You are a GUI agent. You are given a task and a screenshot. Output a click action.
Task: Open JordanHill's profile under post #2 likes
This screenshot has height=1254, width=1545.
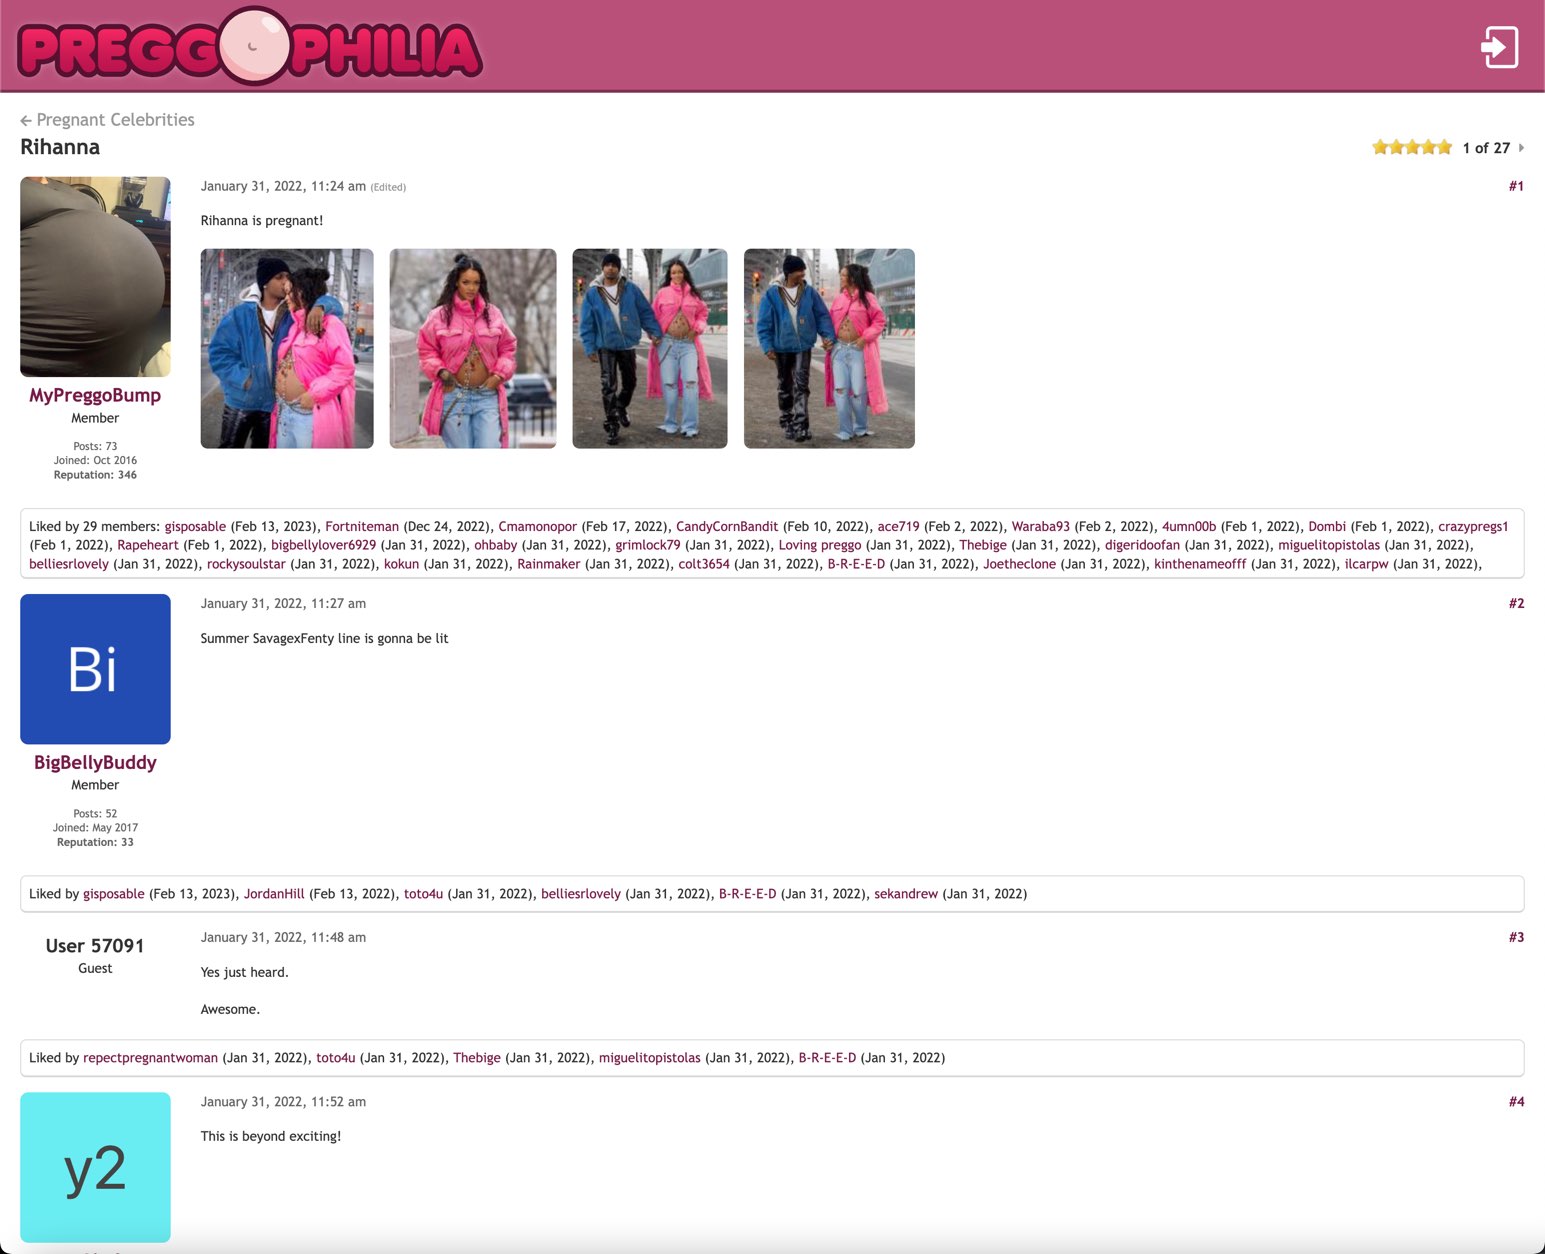click(274, 894)
